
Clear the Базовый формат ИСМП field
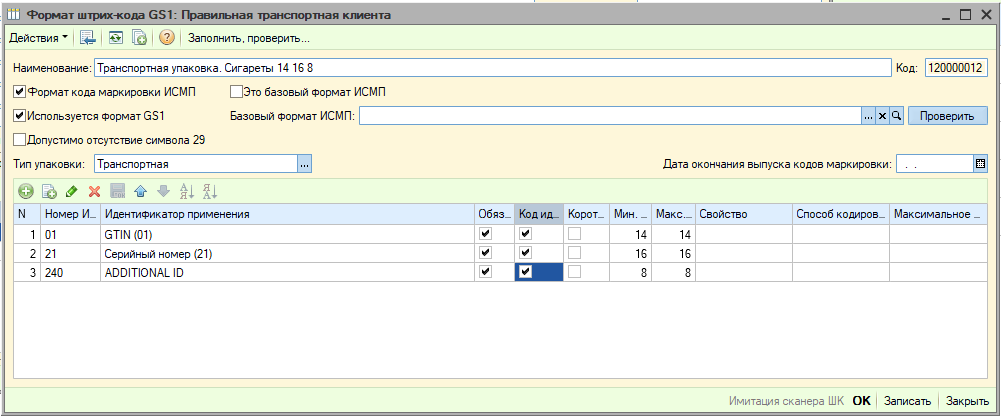(882, 116)
